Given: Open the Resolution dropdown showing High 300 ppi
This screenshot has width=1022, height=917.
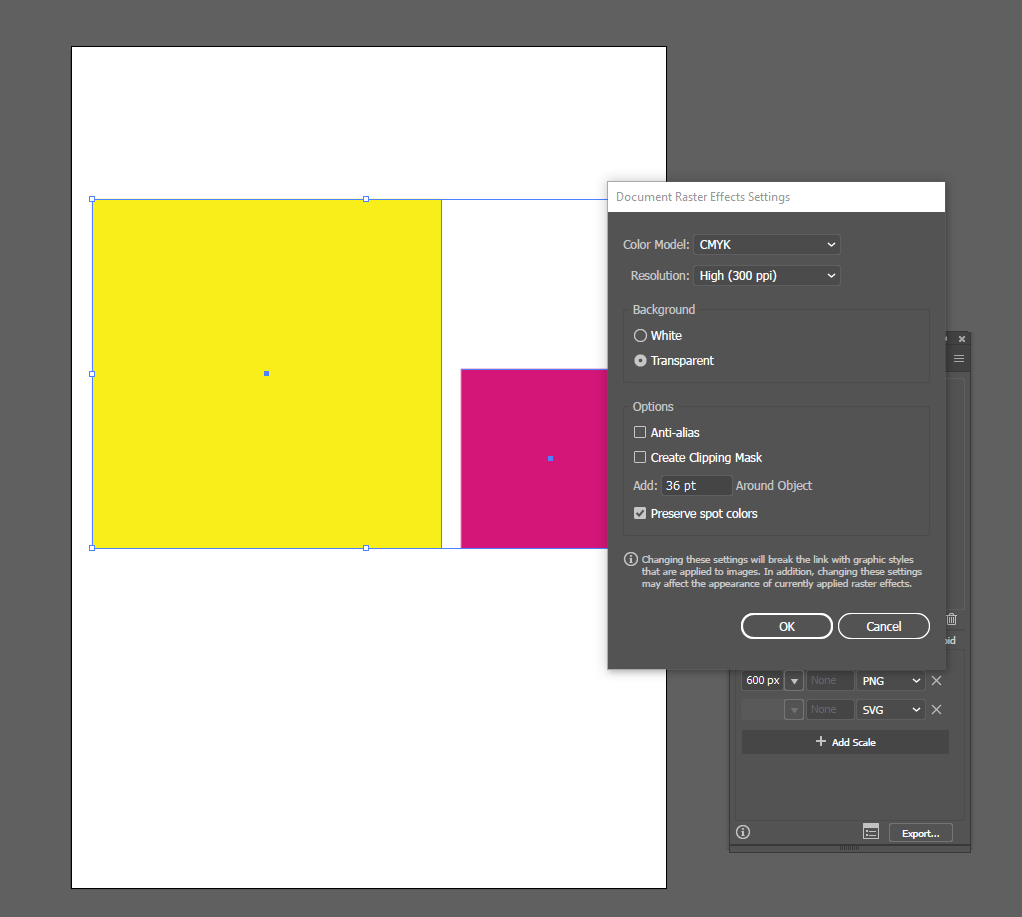Looking at the screenshot, I should point(766,275).
